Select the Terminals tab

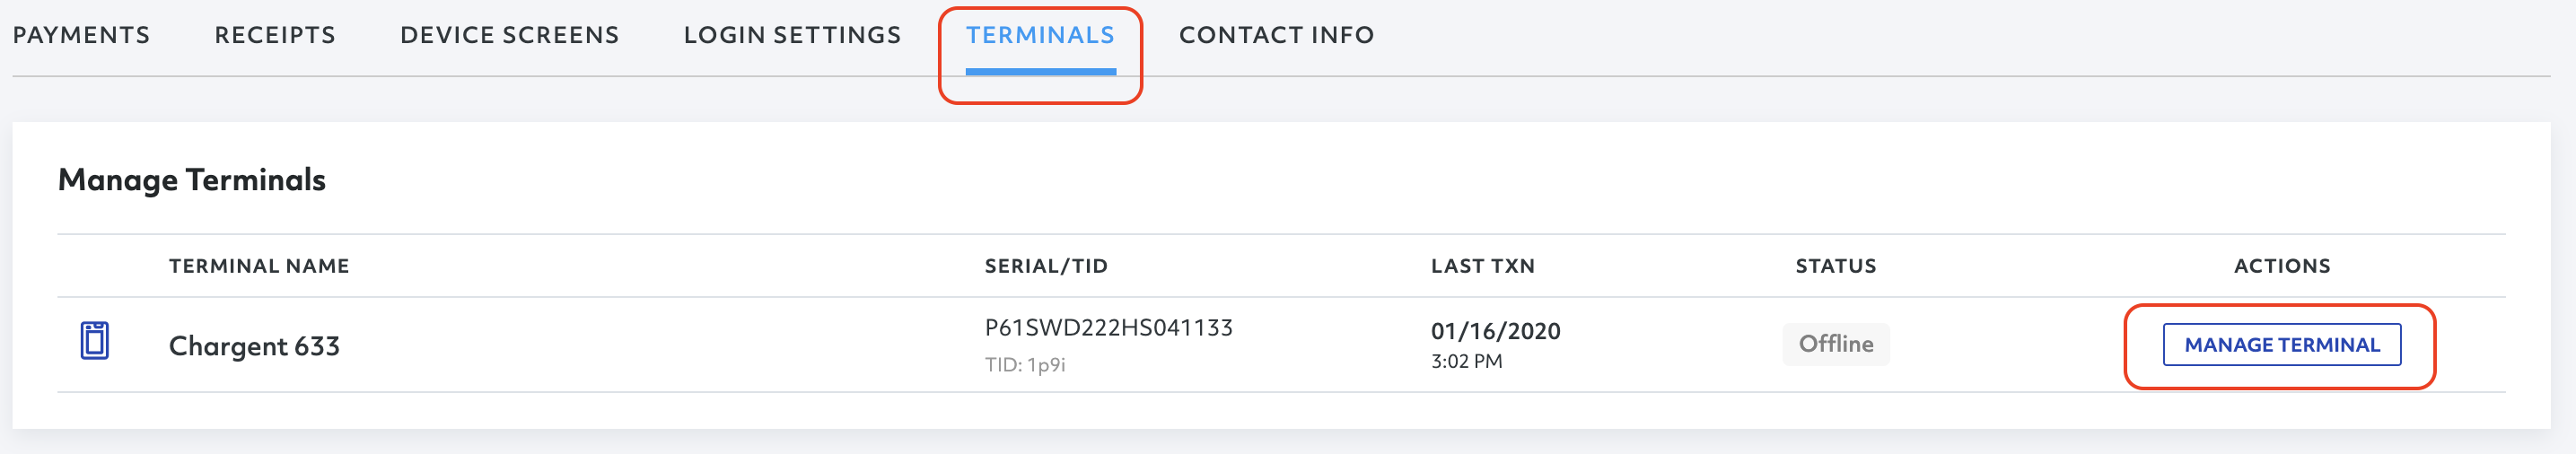(x=1040, y=35)
